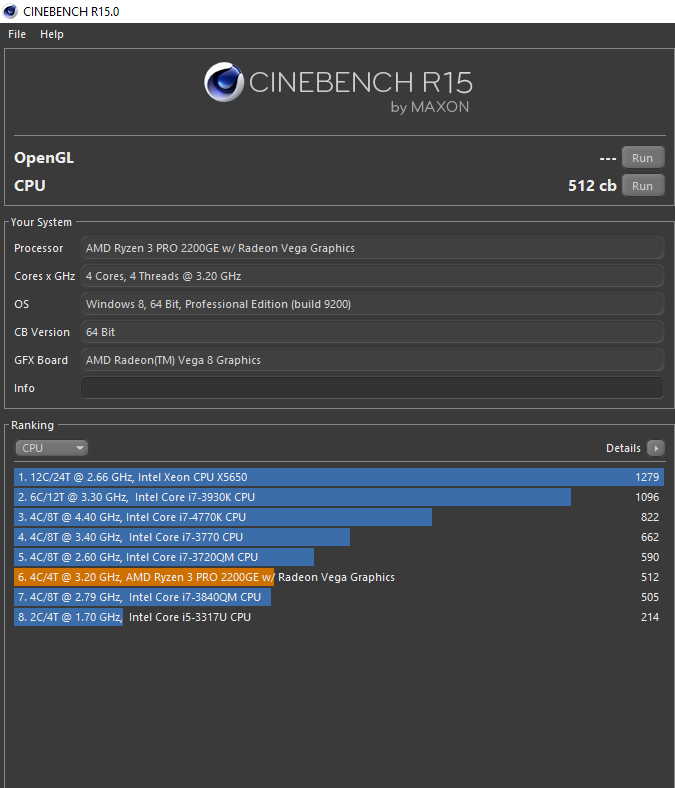675x788 pixels.
Task: Click the Details label in Ranking
Action: [x=623, y=448]
